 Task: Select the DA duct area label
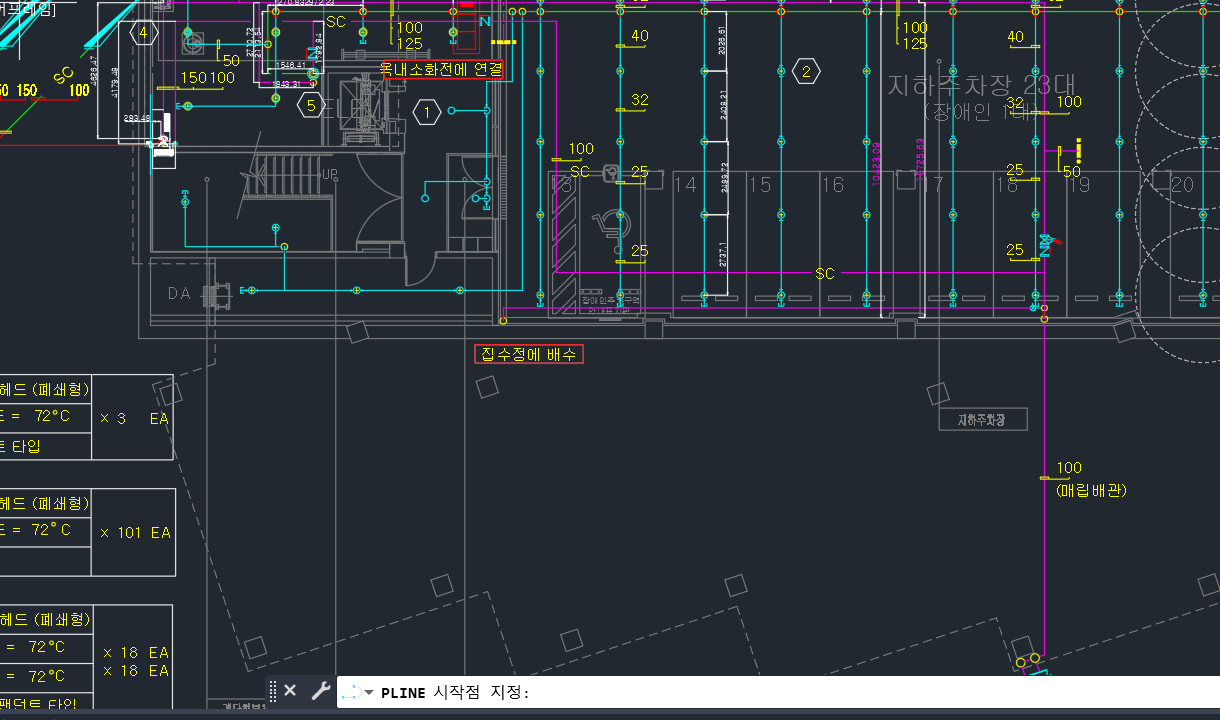(x=179, y=293)
